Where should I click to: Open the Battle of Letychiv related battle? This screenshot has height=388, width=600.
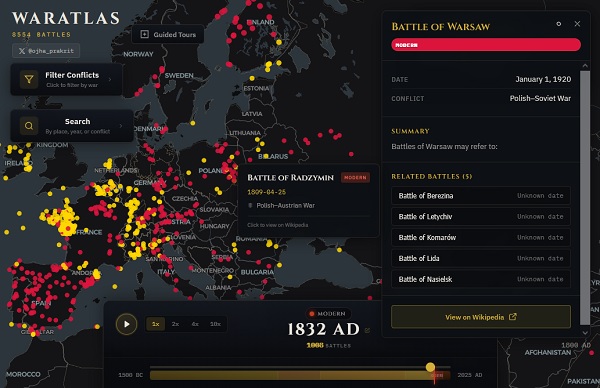pyautogui.click(x=481, y=217)
